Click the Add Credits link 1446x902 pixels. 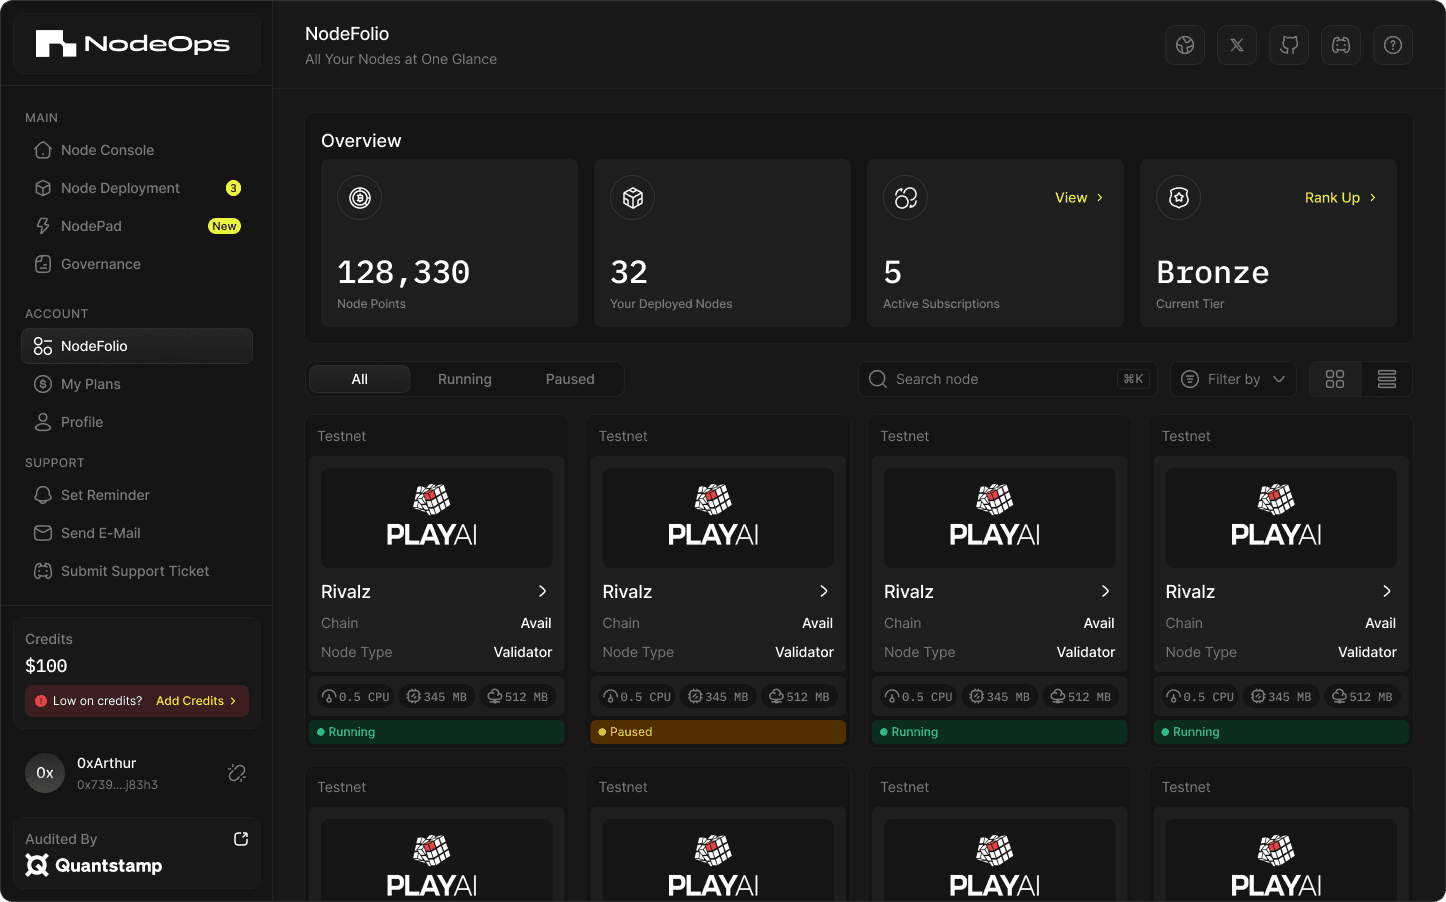196,701
